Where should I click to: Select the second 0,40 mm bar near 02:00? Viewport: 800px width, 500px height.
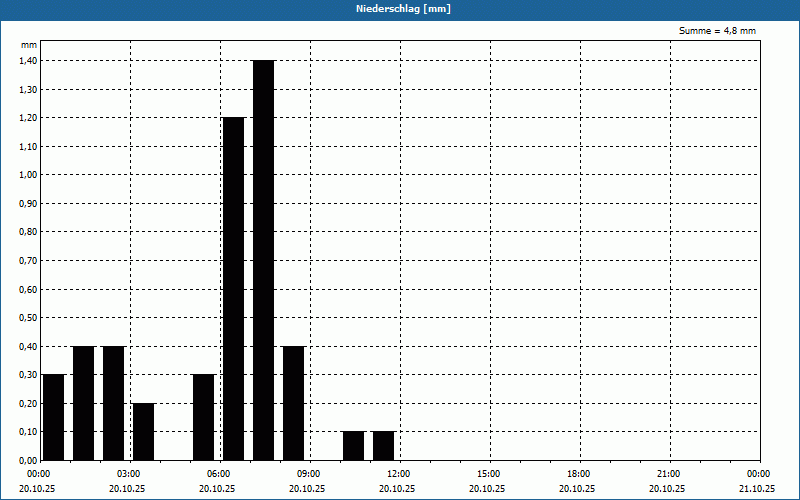coord(114,403)
